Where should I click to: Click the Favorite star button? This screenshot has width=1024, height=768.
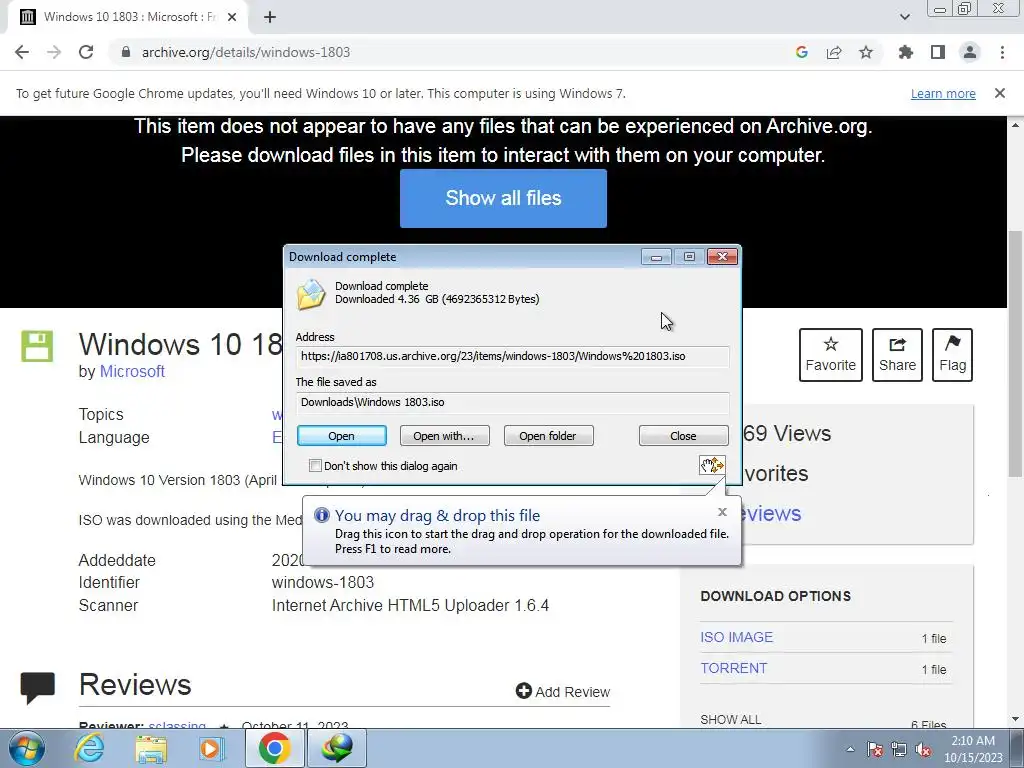click(x=831, y=355)
